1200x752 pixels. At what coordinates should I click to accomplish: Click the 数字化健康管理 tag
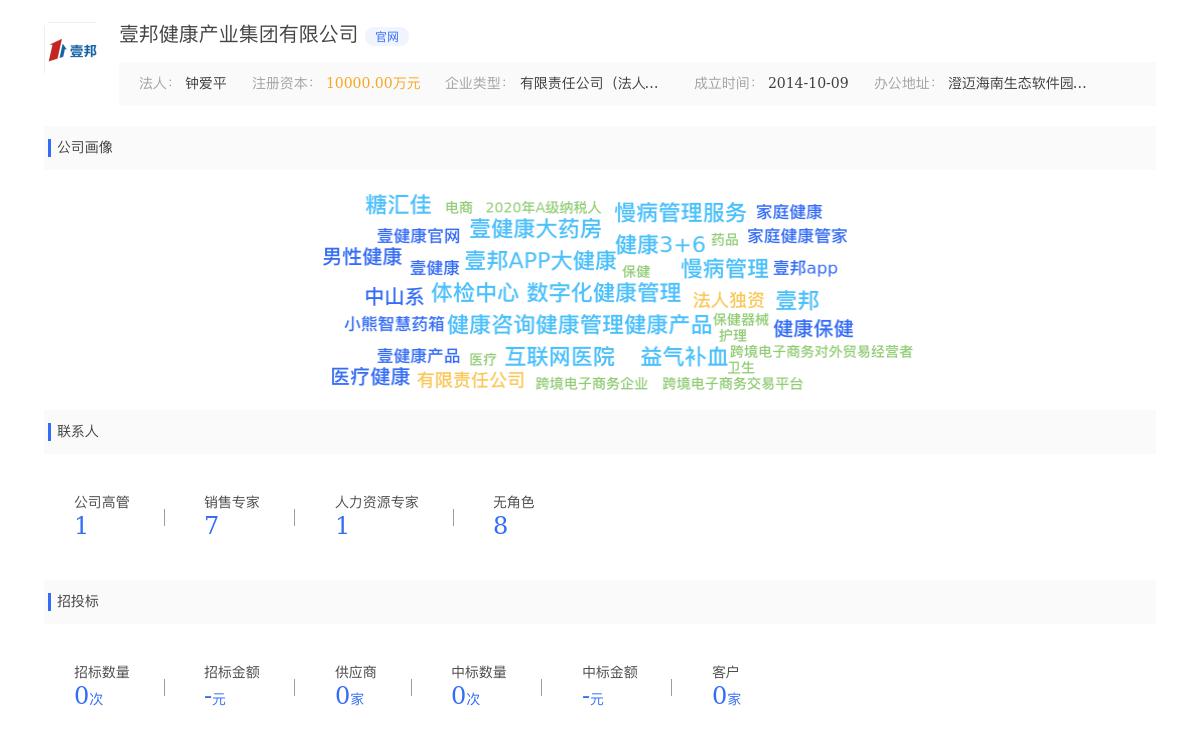pos(603,293)
